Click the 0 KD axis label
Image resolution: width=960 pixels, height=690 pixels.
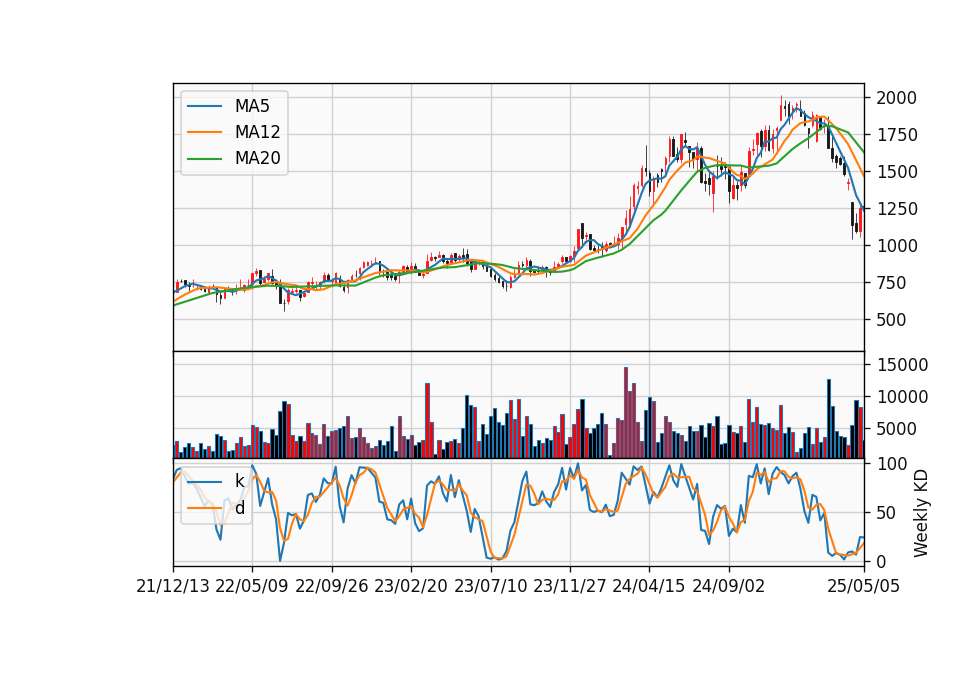coord(881,561)
